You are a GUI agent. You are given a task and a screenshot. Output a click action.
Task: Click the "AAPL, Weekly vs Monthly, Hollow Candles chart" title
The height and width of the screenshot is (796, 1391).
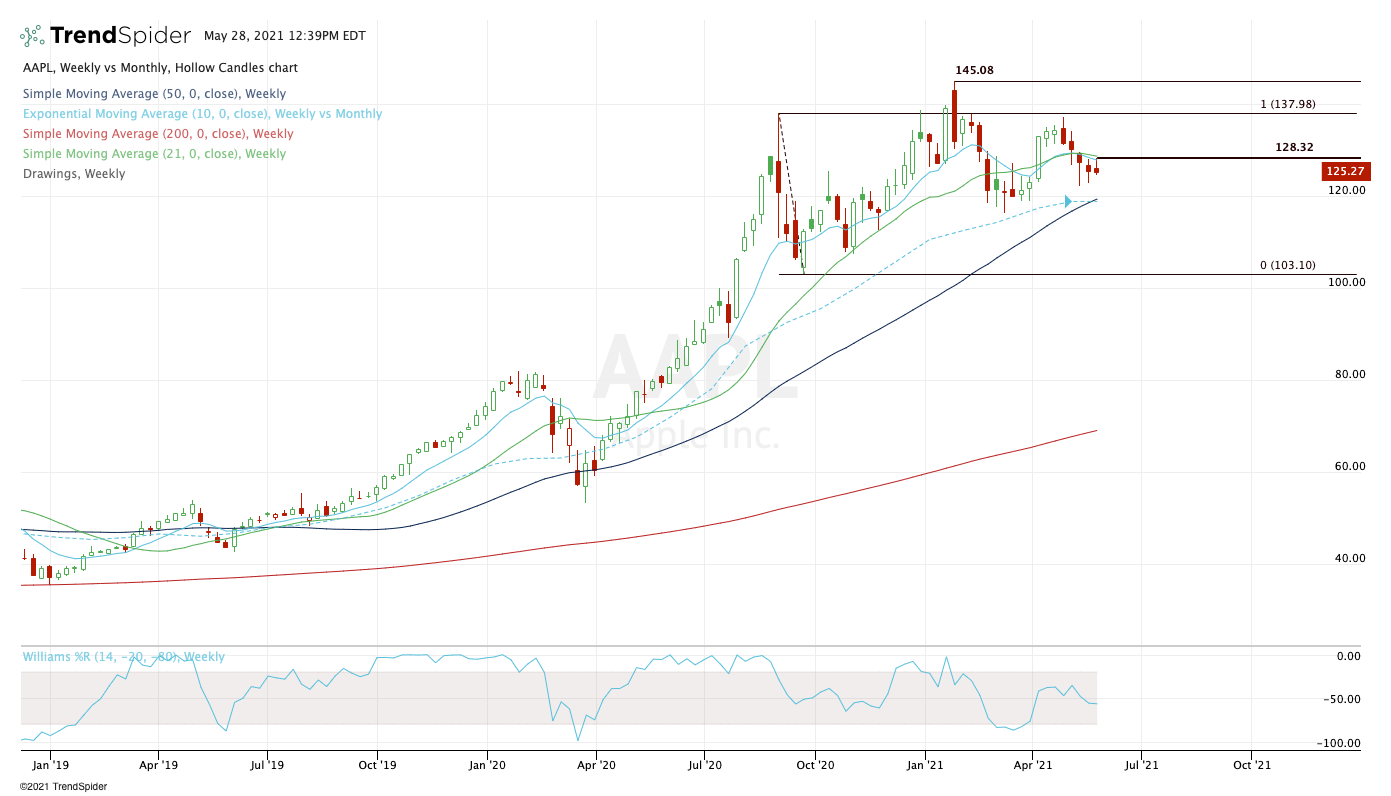(160, 68)
